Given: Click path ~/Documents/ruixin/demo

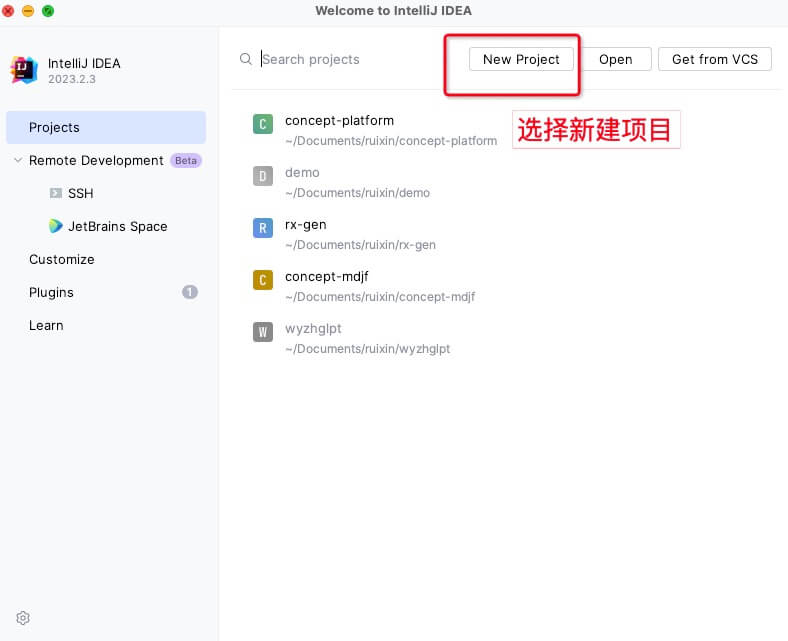Looking at the screenshot, I should click(x=357, y=193).
